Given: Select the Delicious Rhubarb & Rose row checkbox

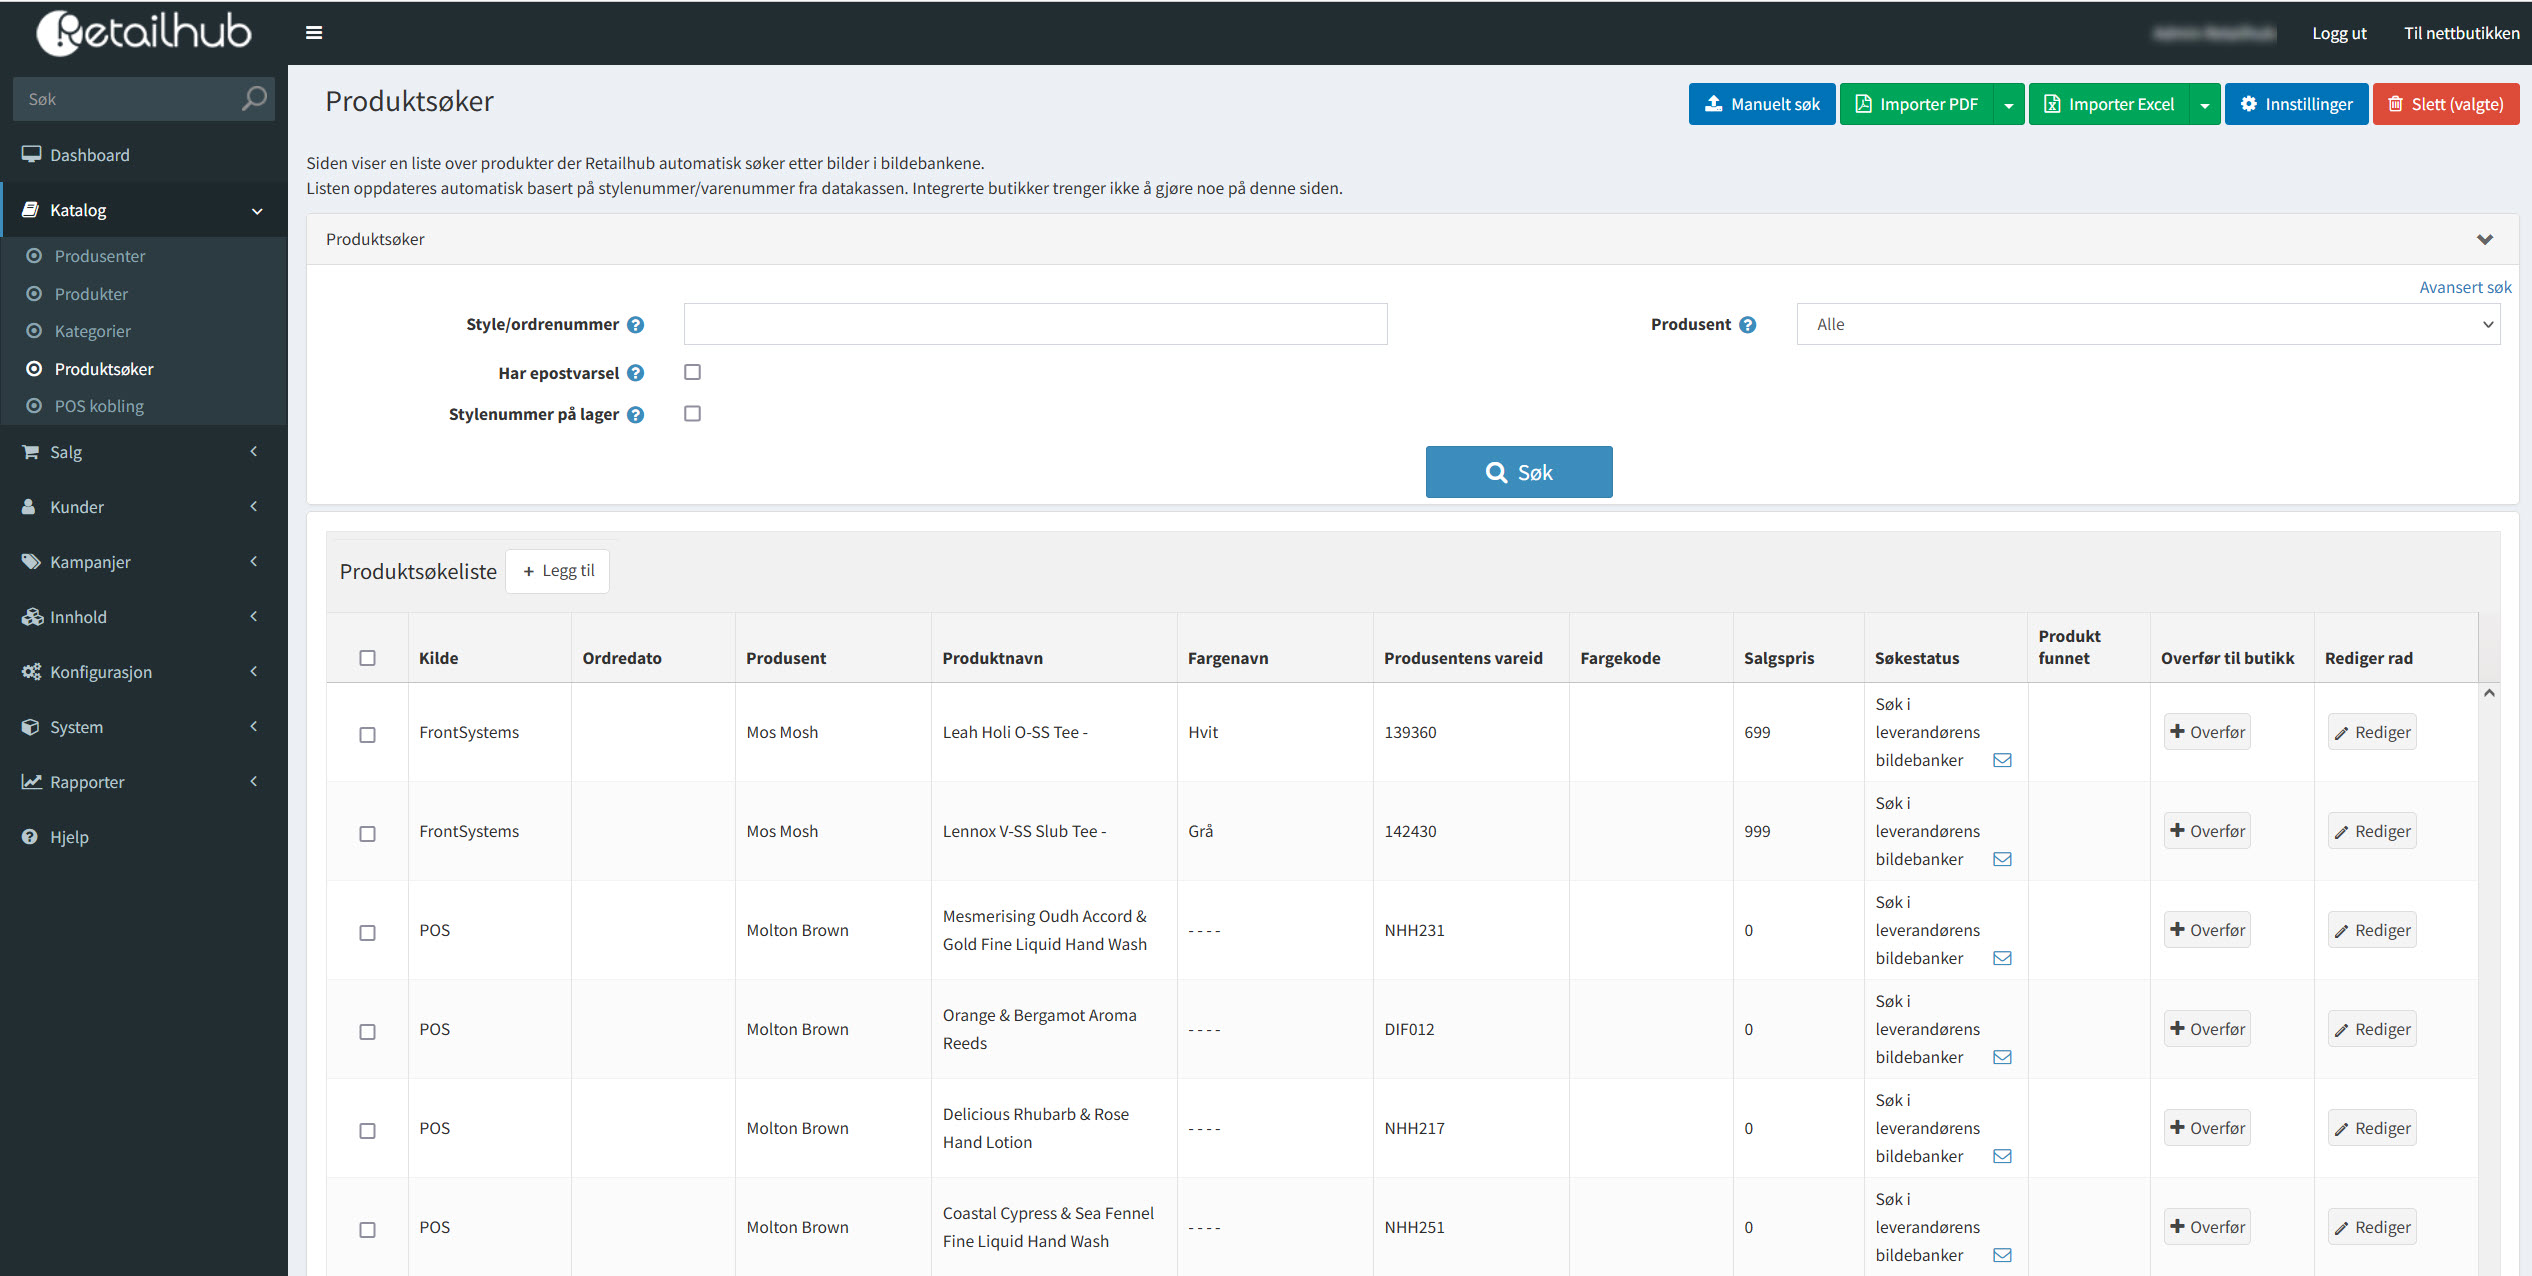Looking at the screenshot, I should point(367,1131).
